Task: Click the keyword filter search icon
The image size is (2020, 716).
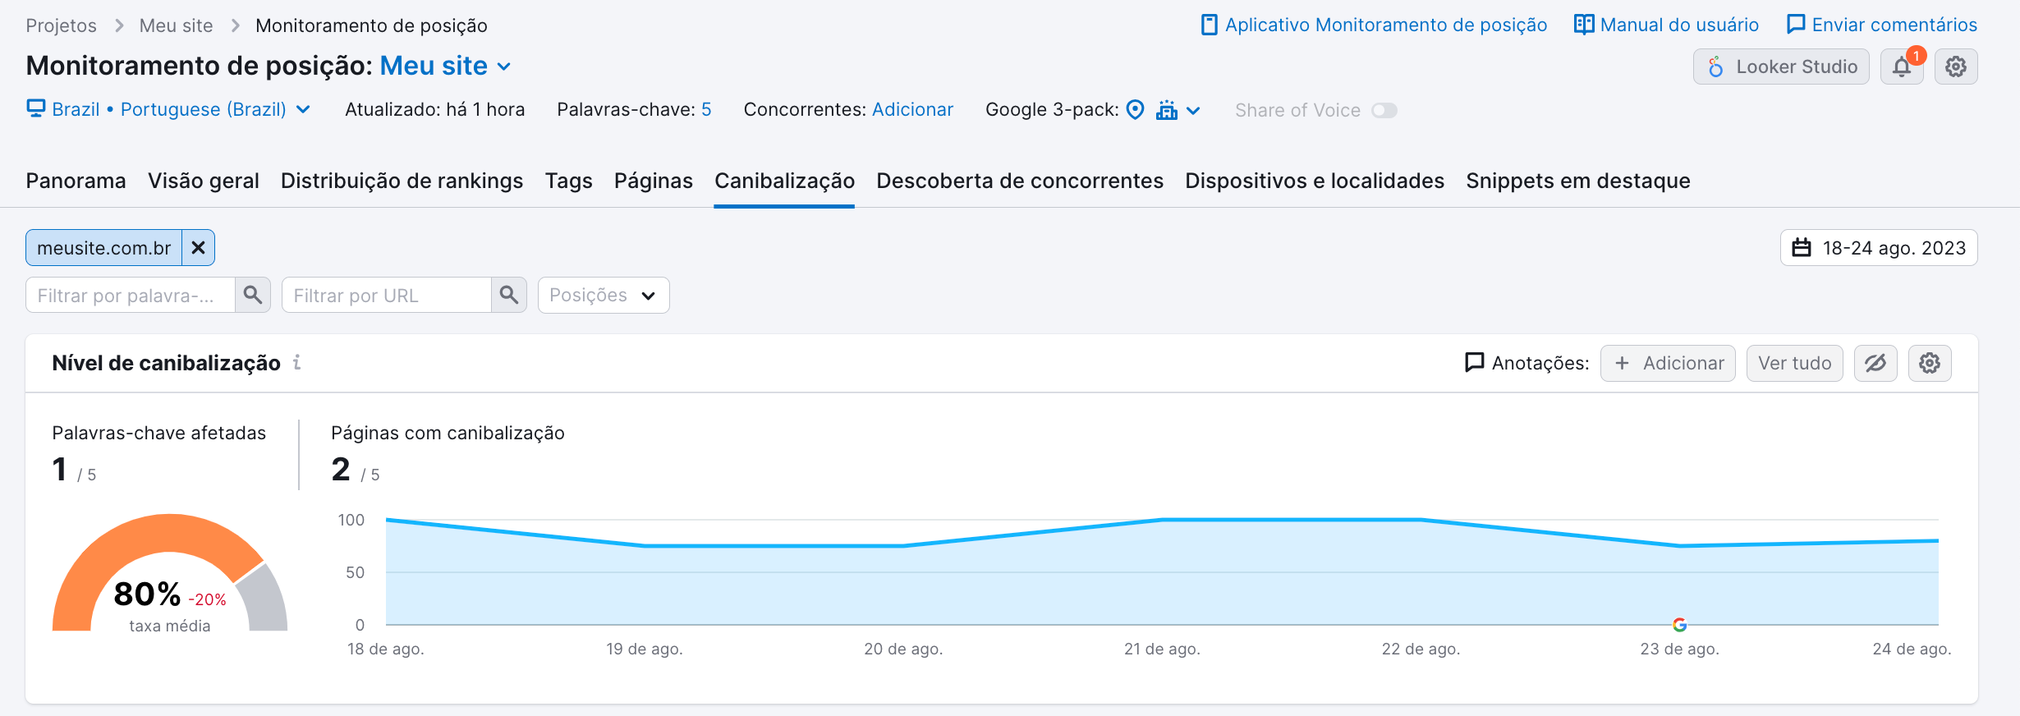Action: tap(253, 295)
